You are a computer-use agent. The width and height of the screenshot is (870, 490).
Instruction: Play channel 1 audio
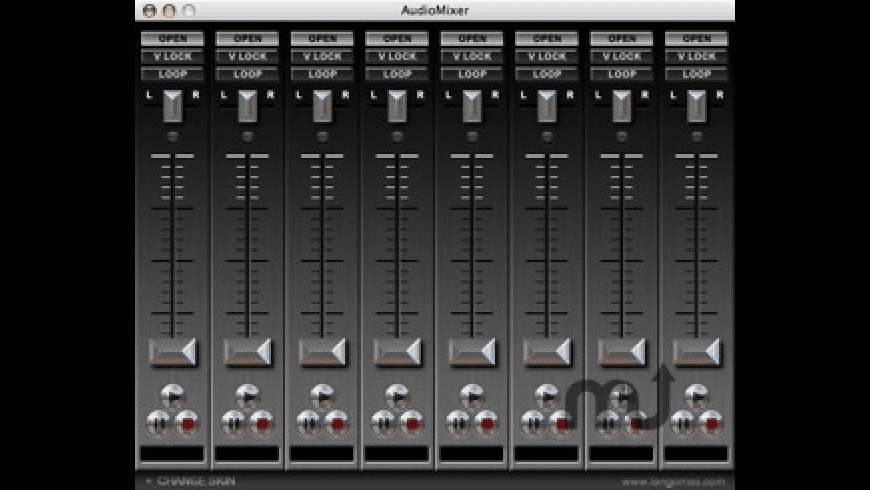(173, 396)
